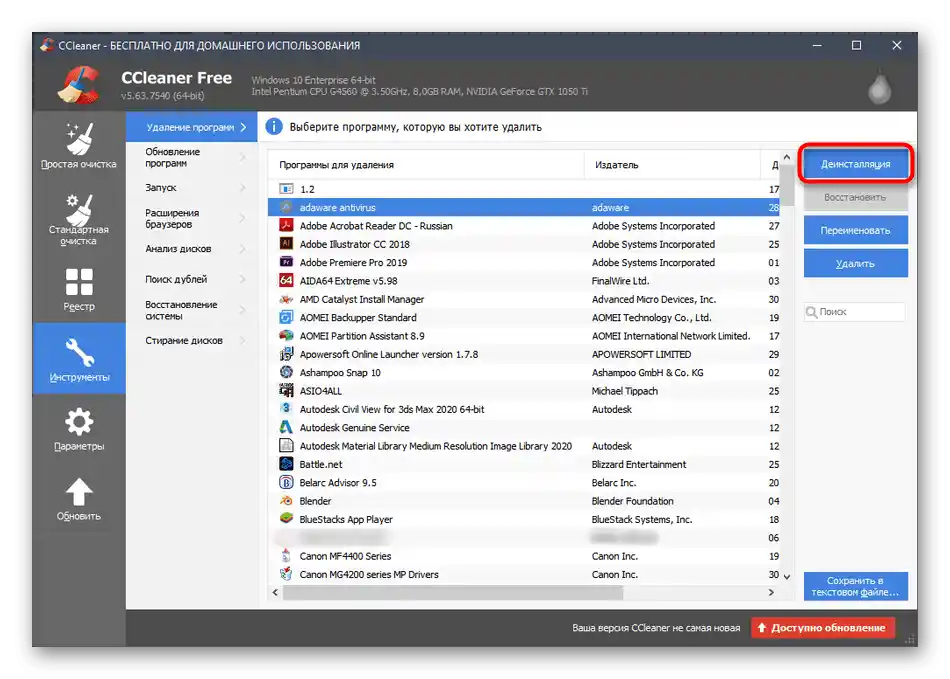The width and height of the screenshot is (950, 679).
Task: Open Реестр section in sidebar
Action: pyautogui.click(x=79, y=290)
